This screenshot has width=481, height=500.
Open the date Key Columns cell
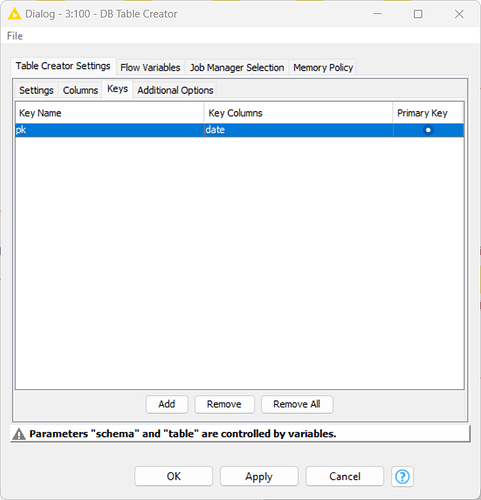(x=299, y=130)
